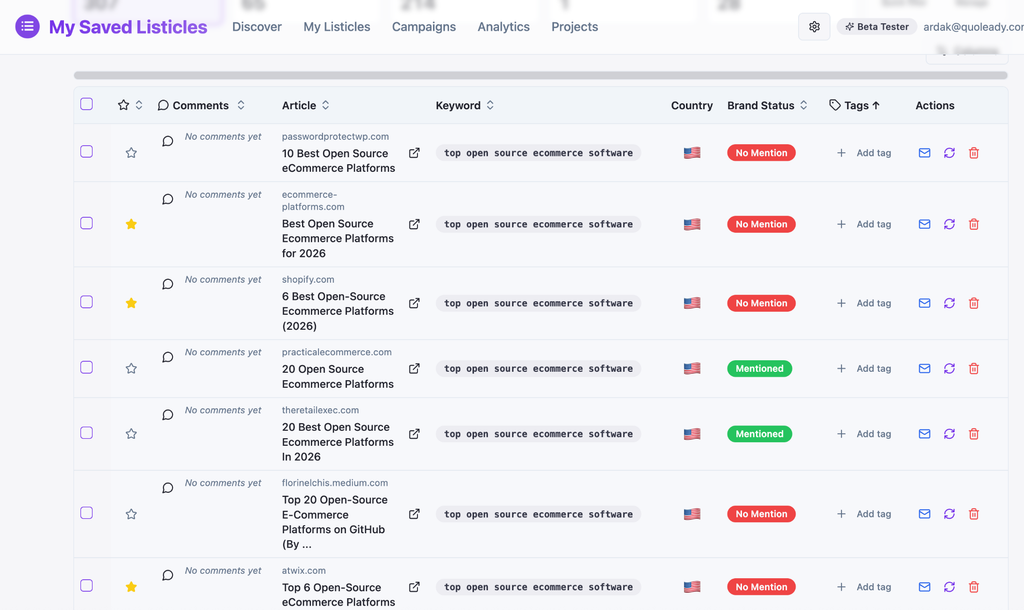Image resolution: width=1024 pixels, height=610 pixels.
Task: Refresh icon in florinelchis.medium.com row
Action: click(949, 514)
